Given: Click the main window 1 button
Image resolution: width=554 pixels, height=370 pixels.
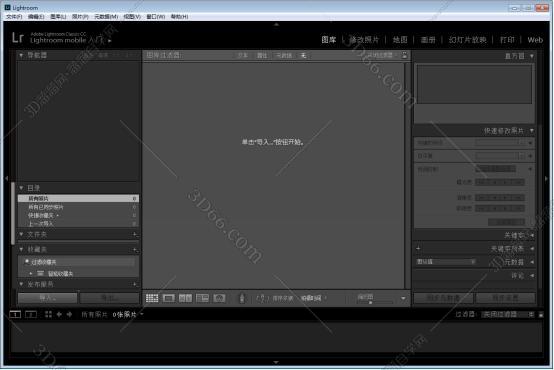Looking at the screenshot, I should [15, 314].
